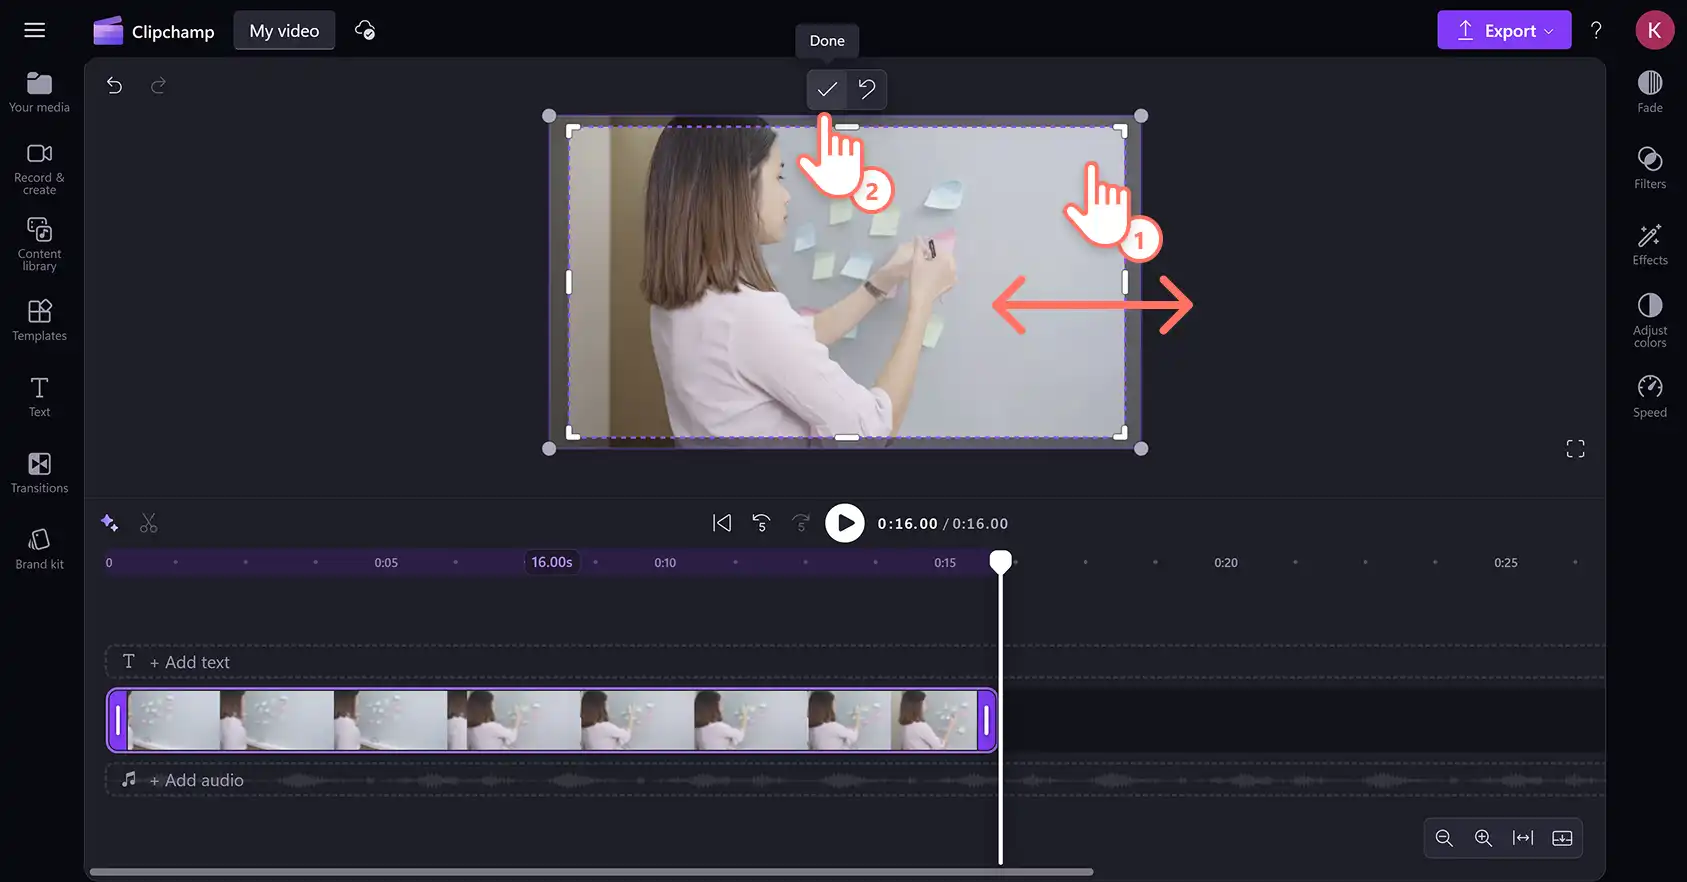Screen dimensions: 1687x882
Task: Click the clip's right trim handle
Action: coord(986,720)
